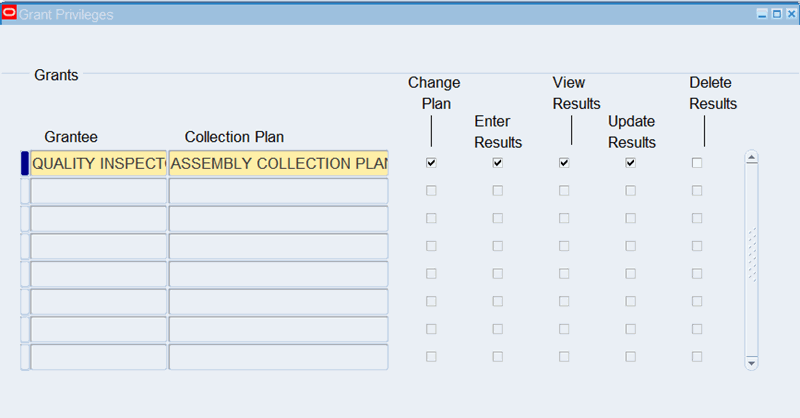Click scrollbar down arrow in Grants list
Image resolution: width=800 pixels, height=418 pixels.
[752, 363]
